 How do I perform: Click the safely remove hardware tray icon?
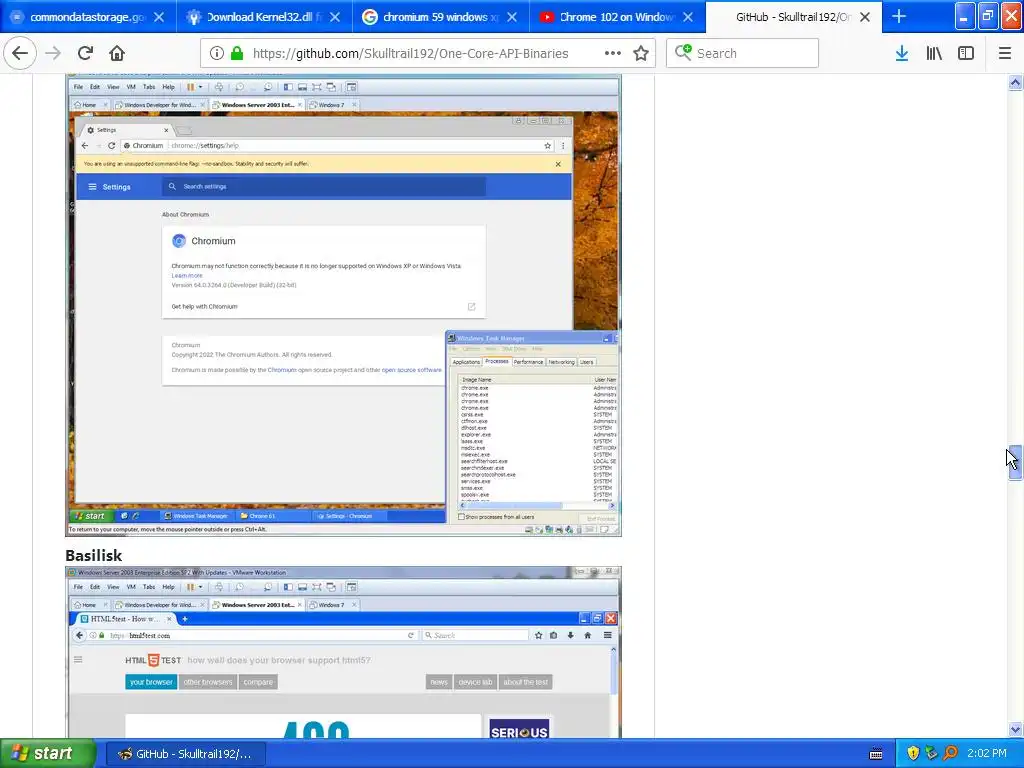point(932,754)
